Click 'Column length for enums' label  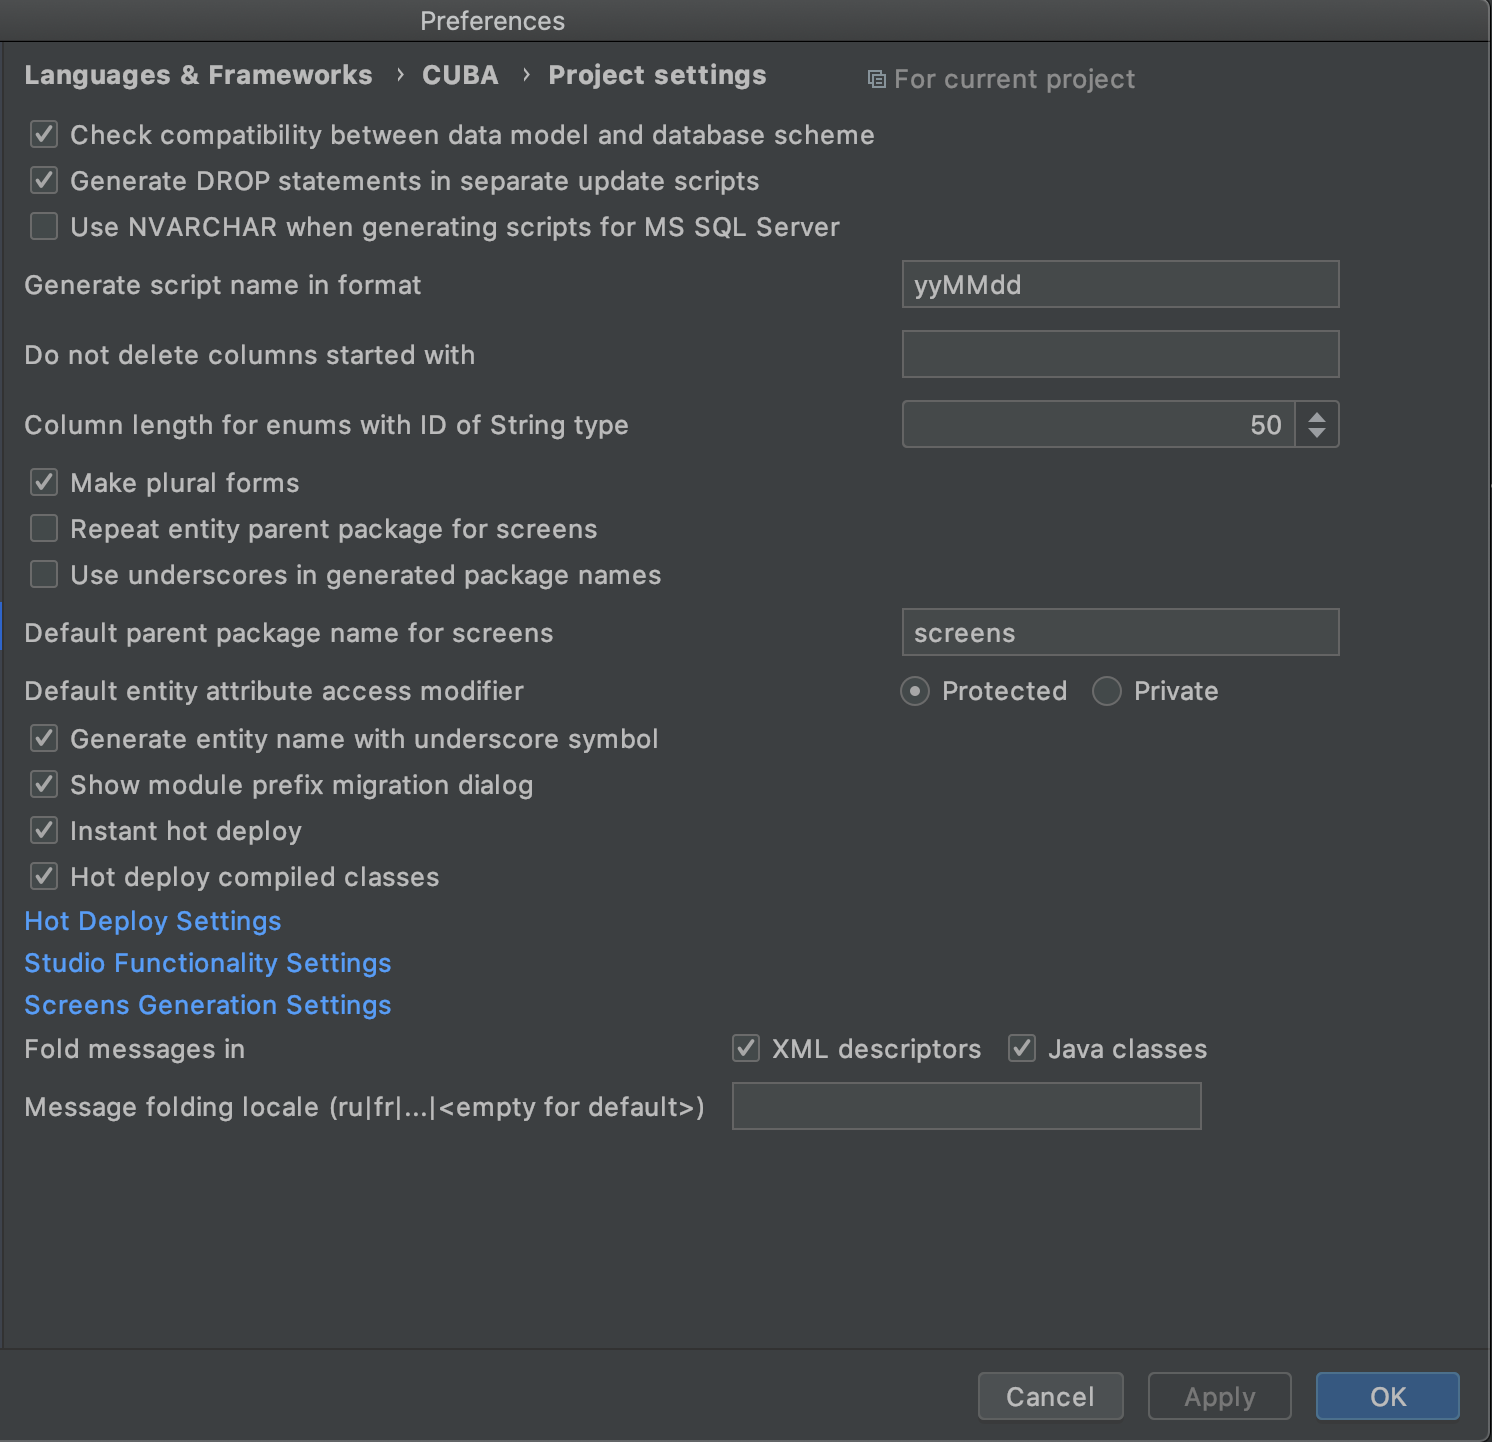coord(326,425)
